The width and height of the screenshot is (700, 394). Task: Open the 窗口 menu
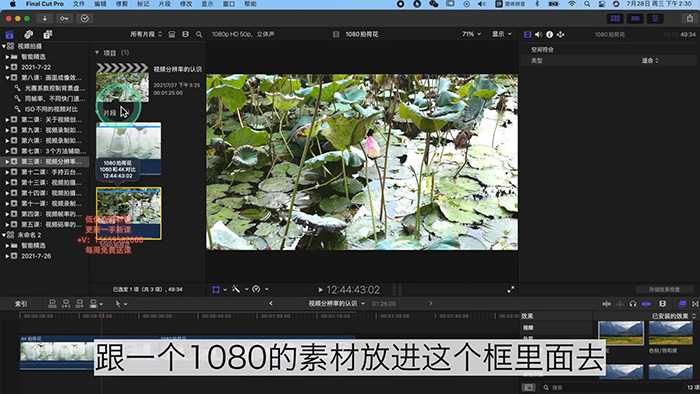[229, 4]
